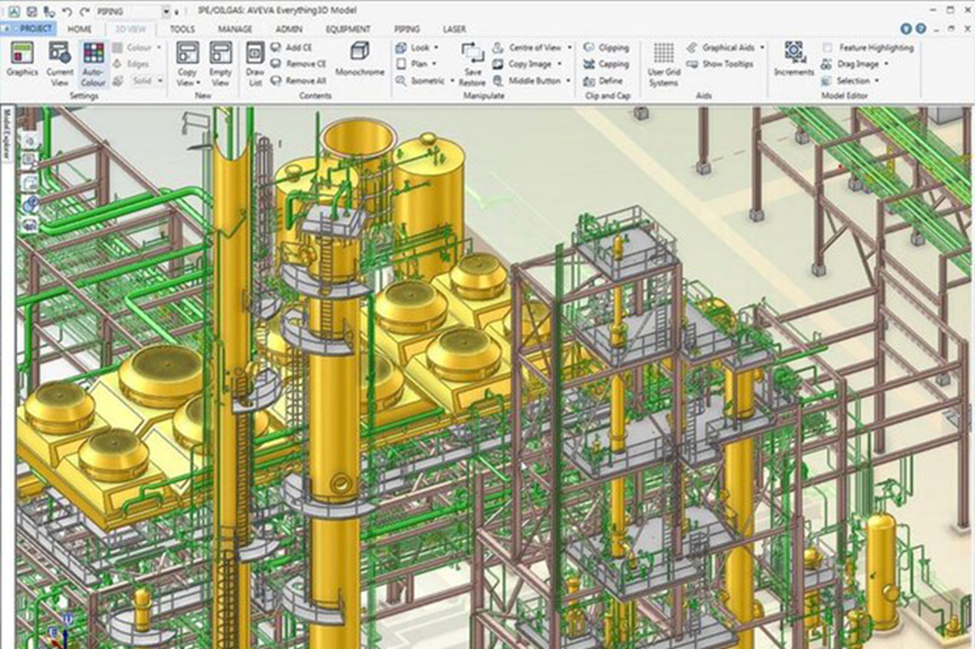Switch to the EQUIPMENT ribbon tab
The image size is (975, 649).
coord(347,30)
